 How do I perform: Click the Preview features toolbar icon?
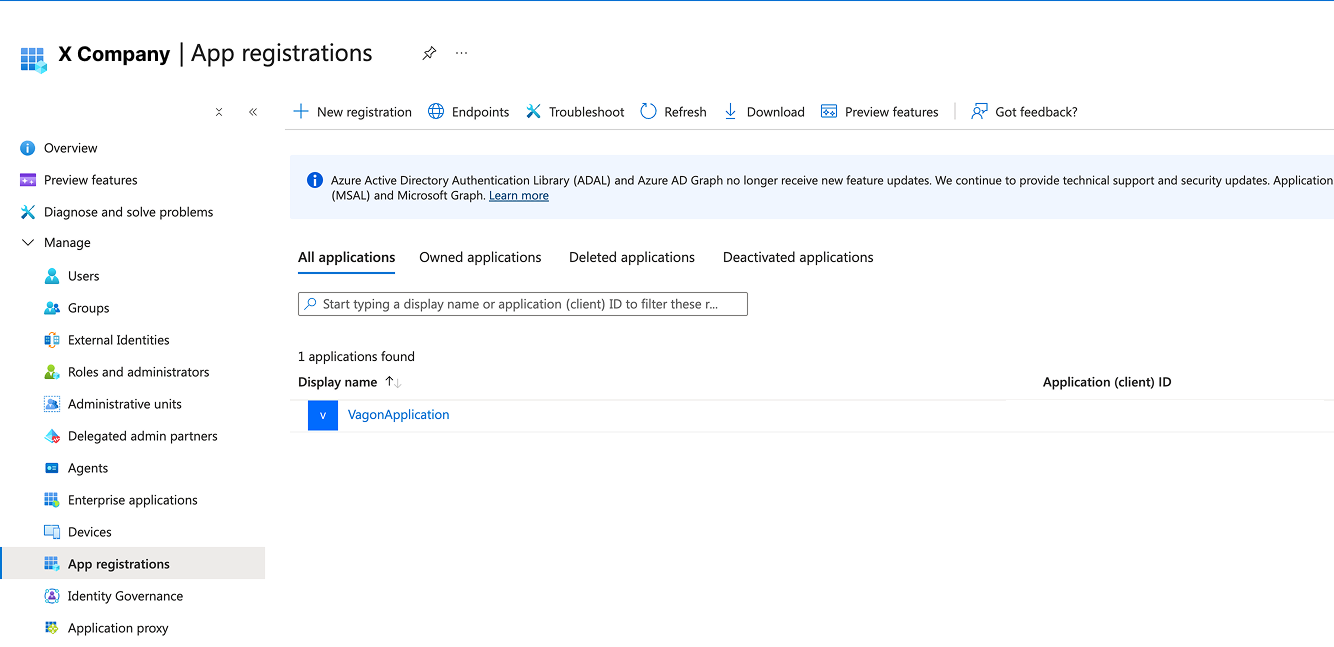point(829,111)
